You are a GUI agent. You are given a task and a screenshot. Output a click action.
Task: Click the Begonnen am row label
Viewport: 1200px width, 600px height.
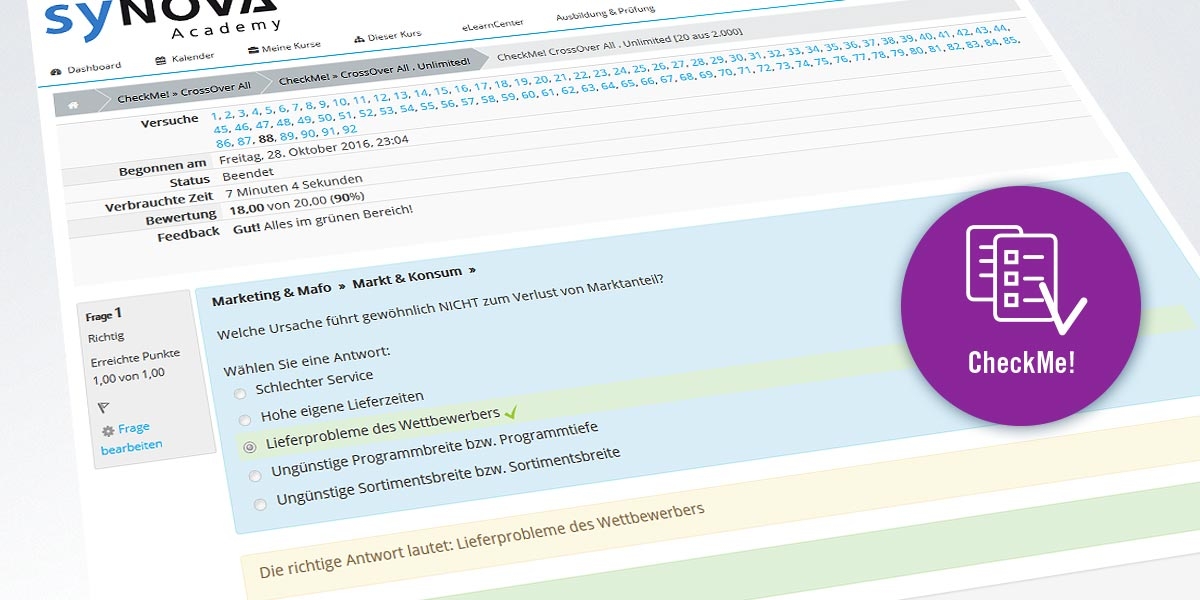pos(163,167)
